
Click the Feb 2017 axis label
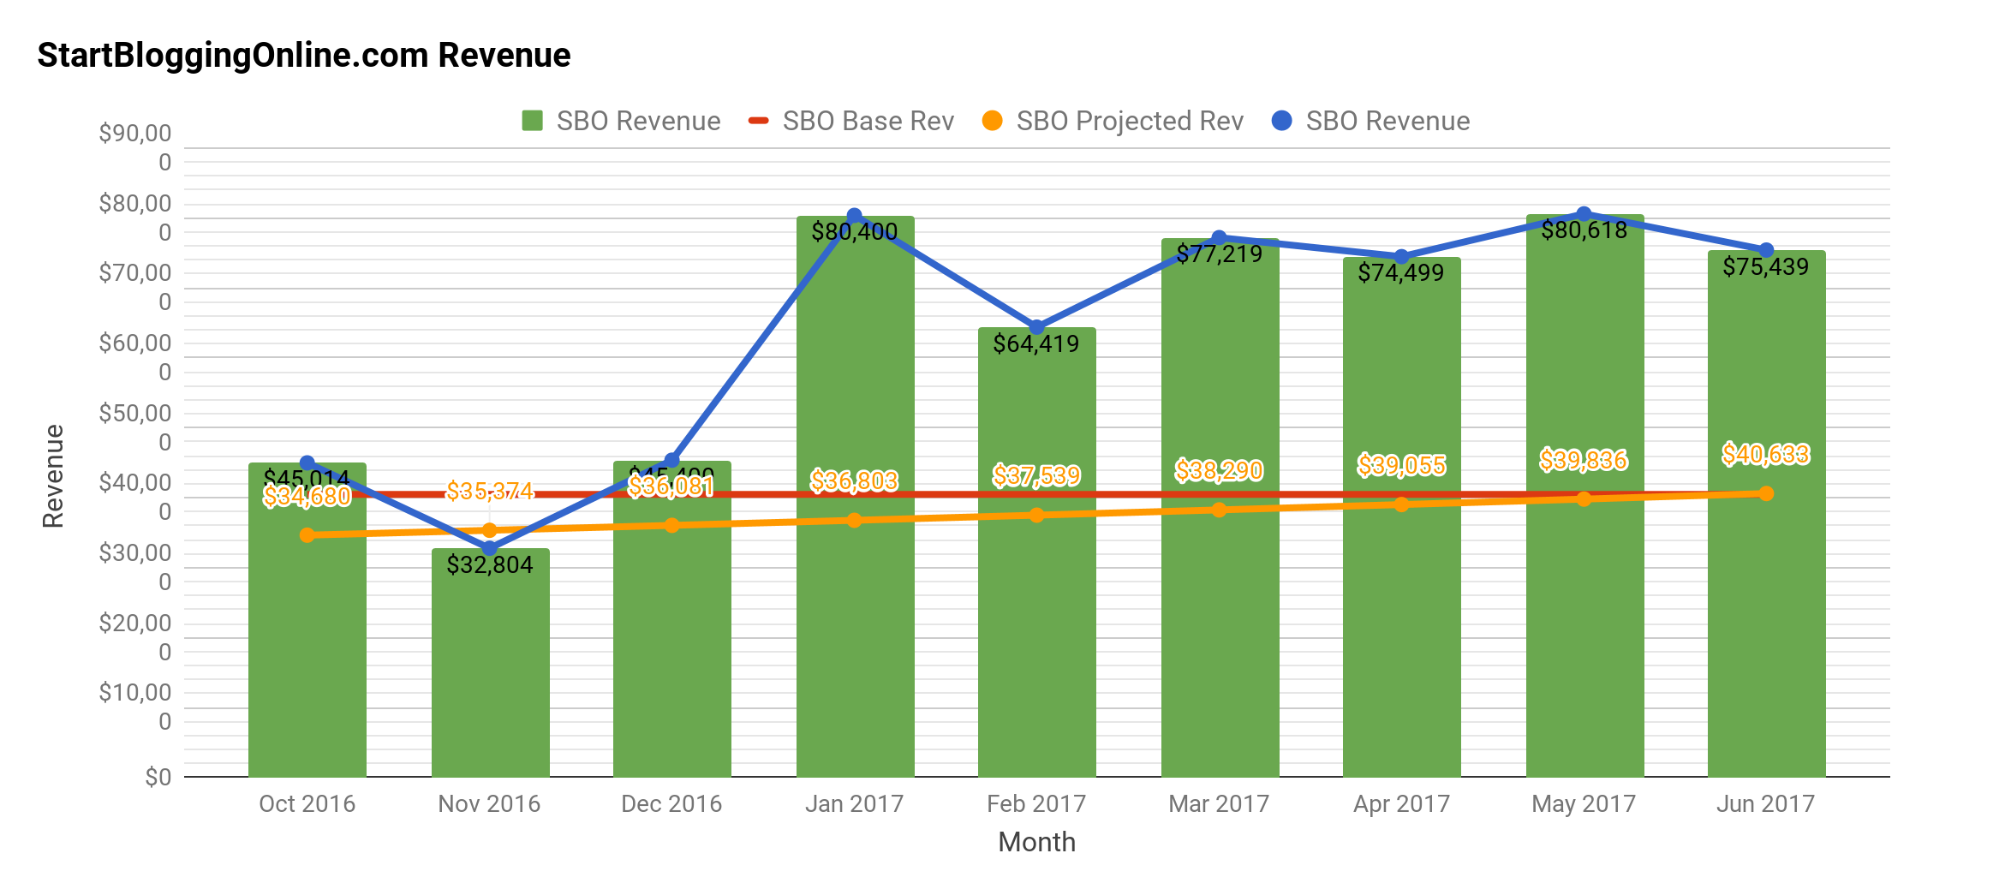1036,804
